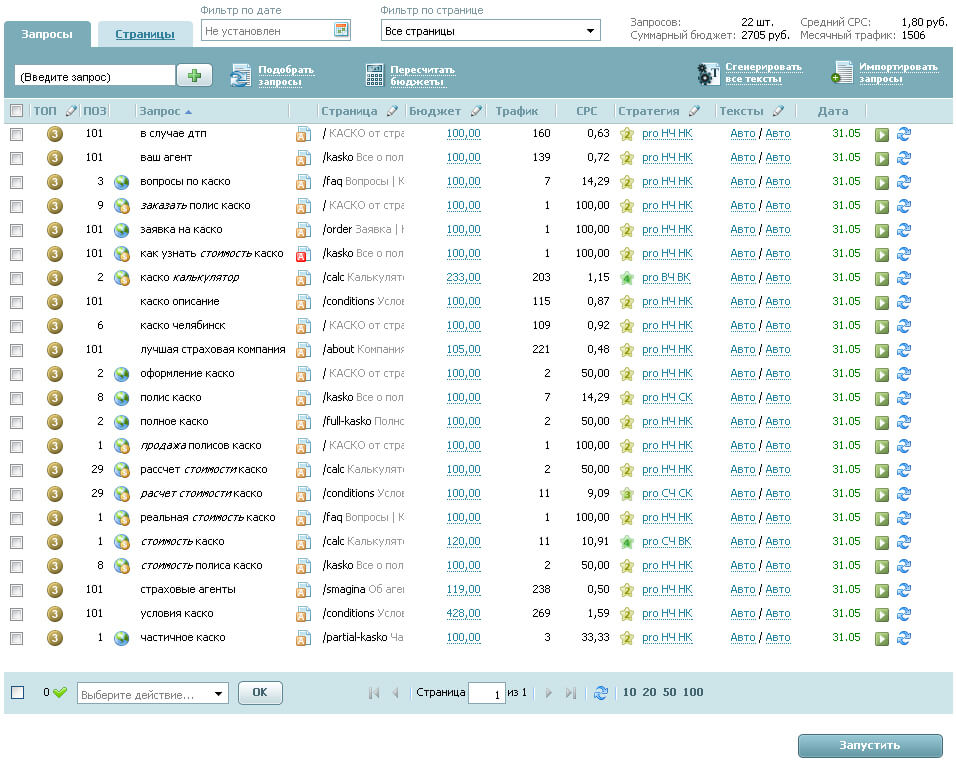Click the globe icon beside 'вопросы по каско'
Screen dimensions: 956x763
[122, 182]
